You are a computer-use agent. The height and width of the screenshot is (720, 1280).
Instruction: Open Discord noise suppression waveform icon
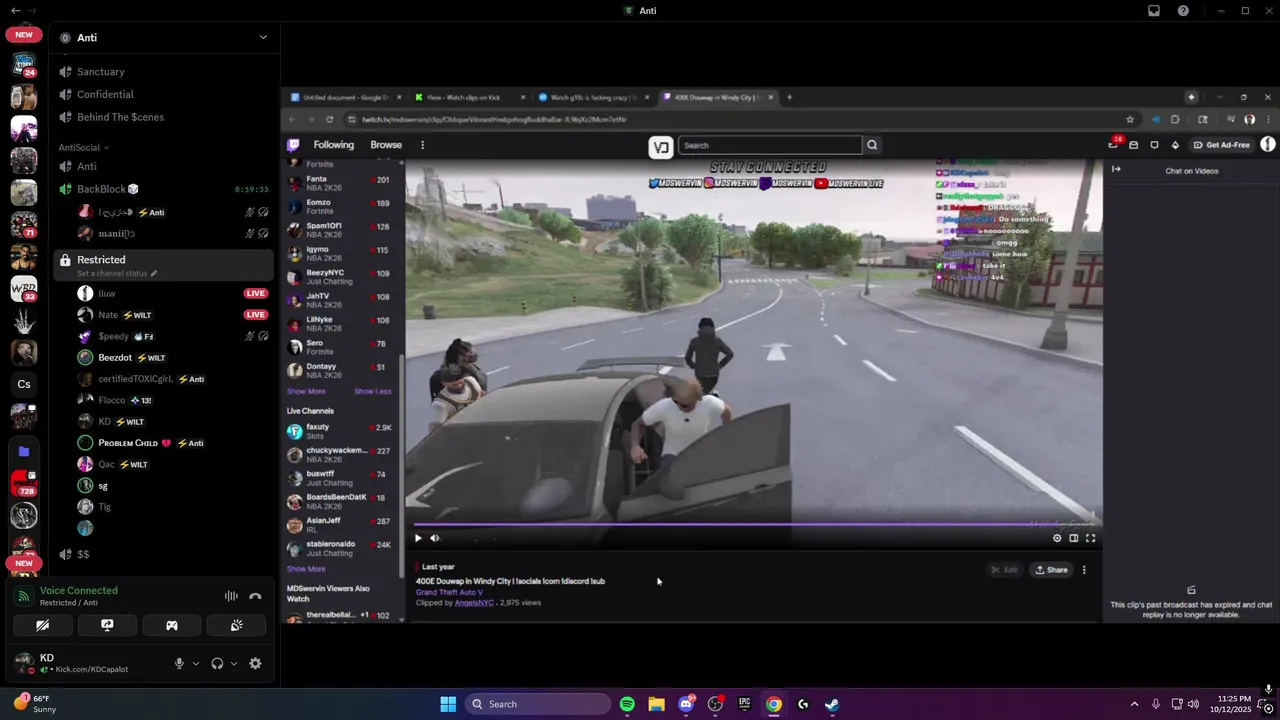pos(231,596)
